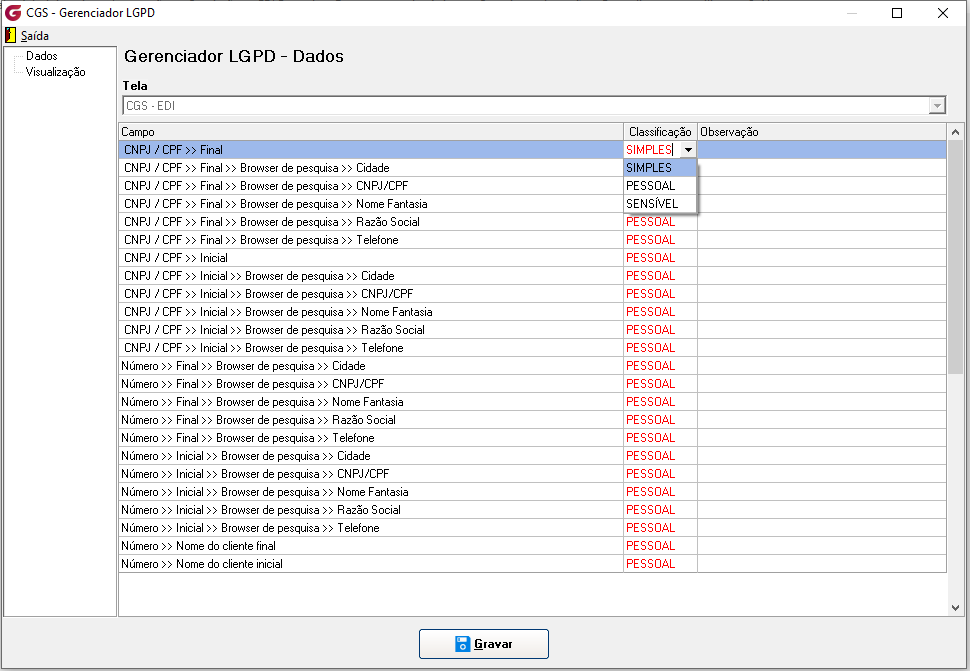Click the Tela dropdown arrow
Screen dimensions: 970x671
tap(937, 106)
